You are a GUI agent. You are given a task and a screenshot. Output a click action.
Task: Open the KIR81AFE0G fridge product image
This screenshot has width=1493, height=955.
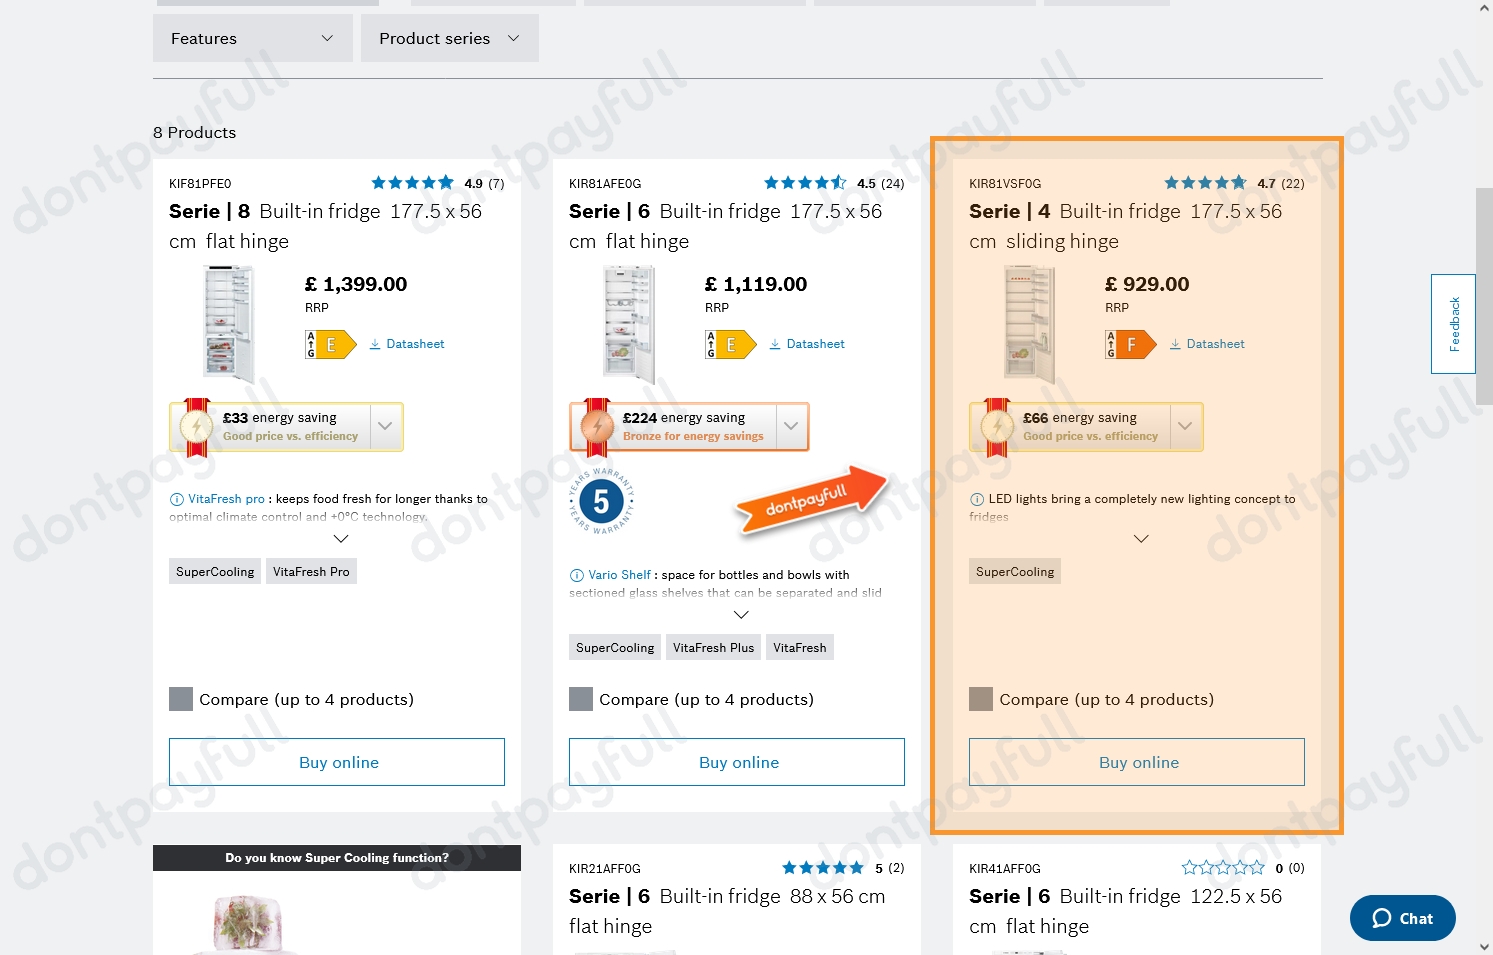tap(629, 324)
